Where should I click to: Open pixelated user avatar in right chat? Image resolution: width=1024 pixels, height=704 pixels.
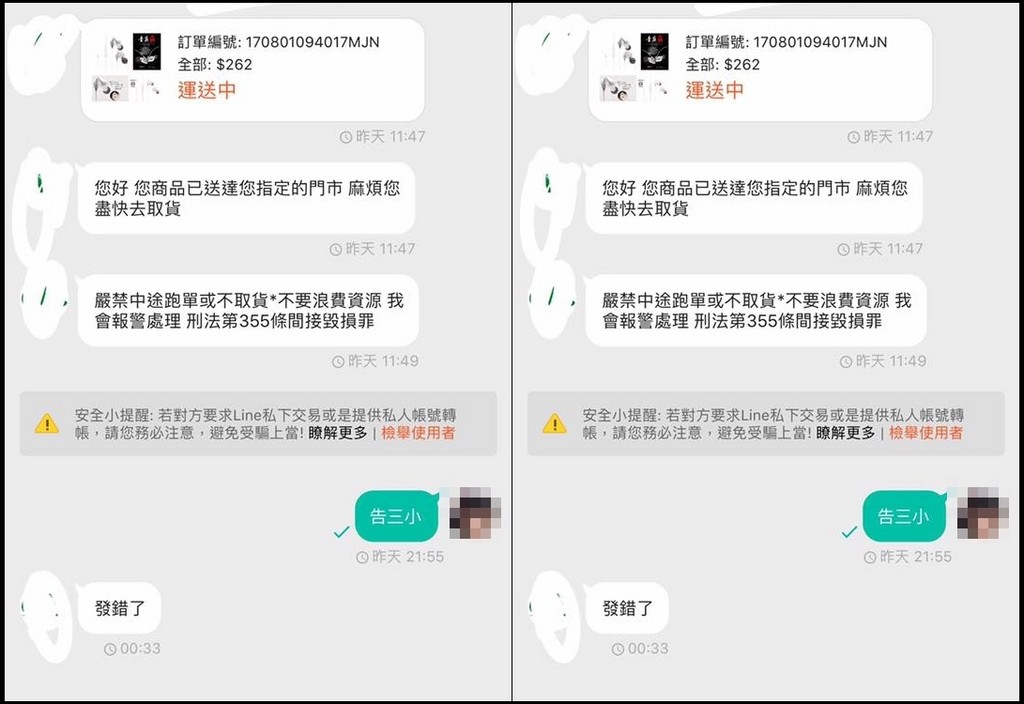click(x=983, y=513)
